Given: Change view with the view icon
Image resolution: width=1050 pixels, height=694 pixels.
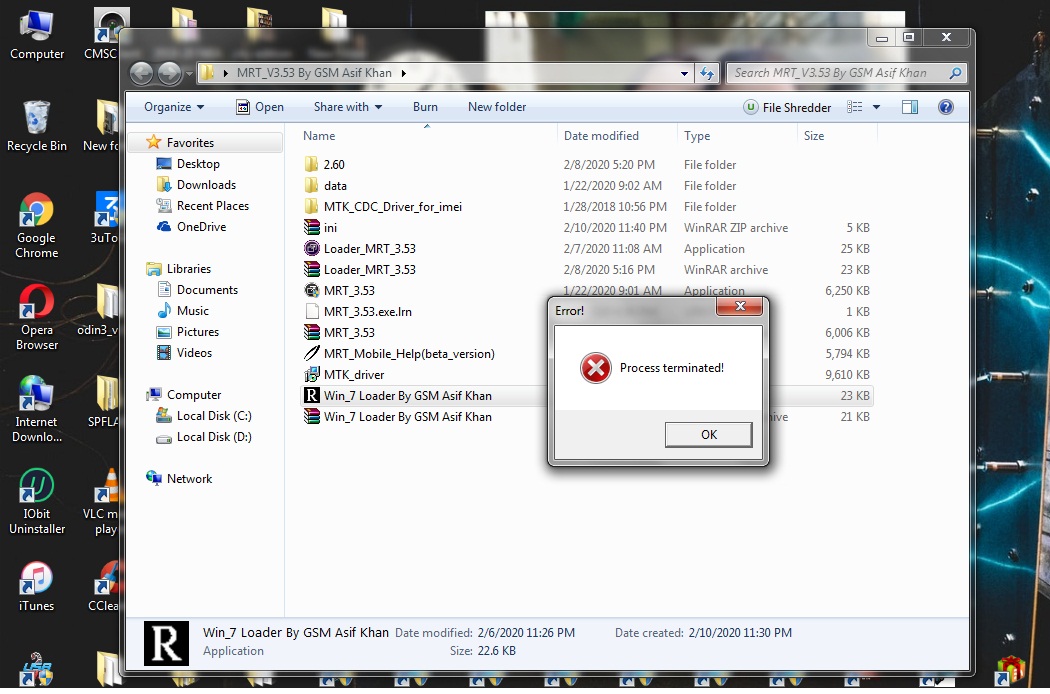Looking at the screenshot, I should [x=854, y=107].
